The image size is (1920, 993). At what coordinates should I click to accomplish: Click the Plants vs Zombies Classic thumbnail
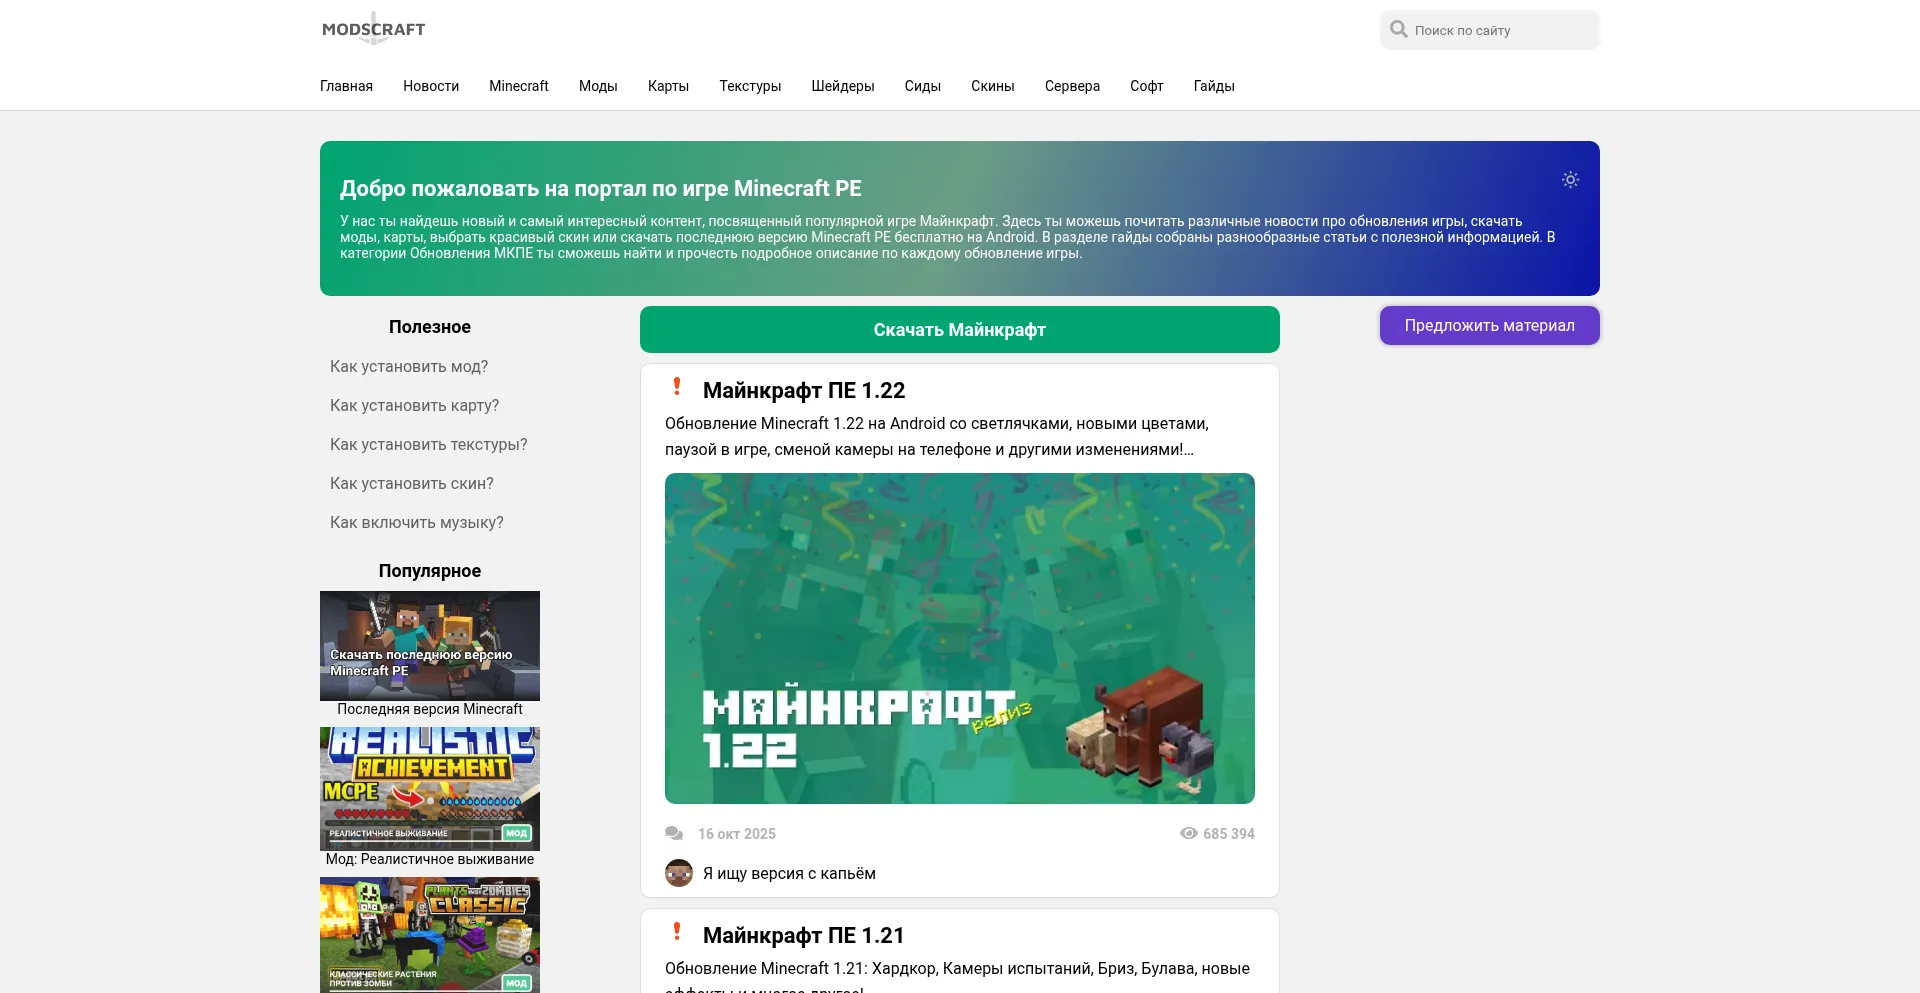pyautogui.click(x=430, y=935)
